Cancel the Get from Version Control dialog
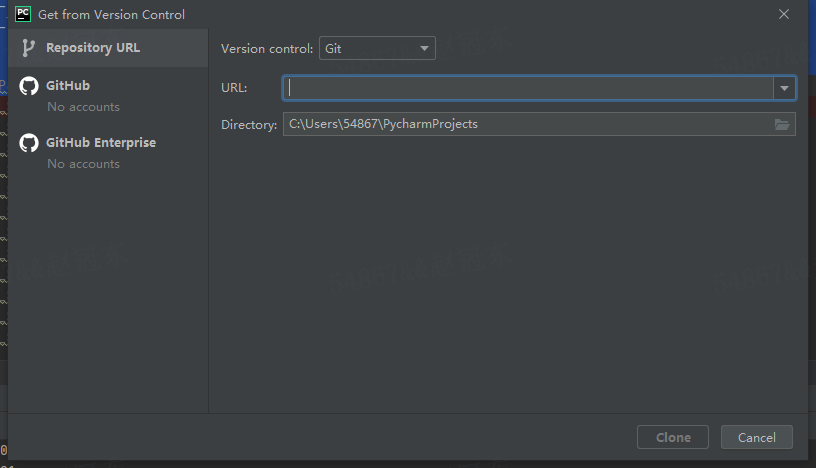Viewport: 816px width, 468px height. click(757, 437)
